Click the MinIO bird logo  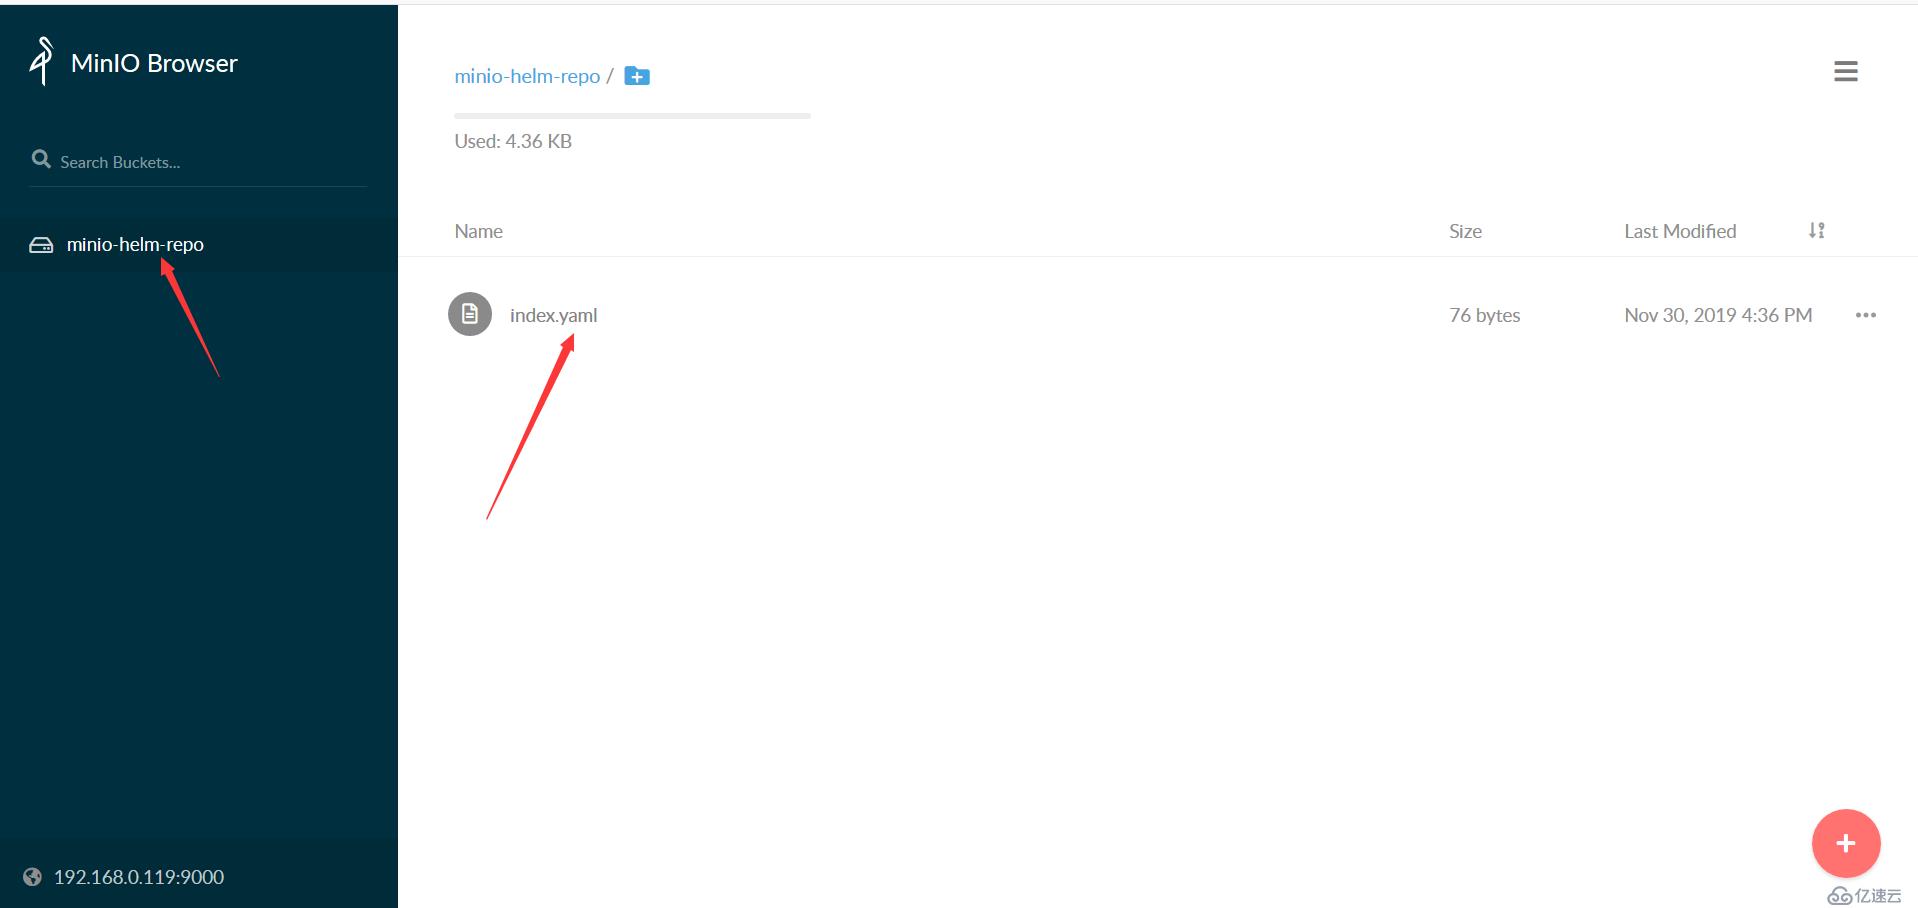point(41,61)
